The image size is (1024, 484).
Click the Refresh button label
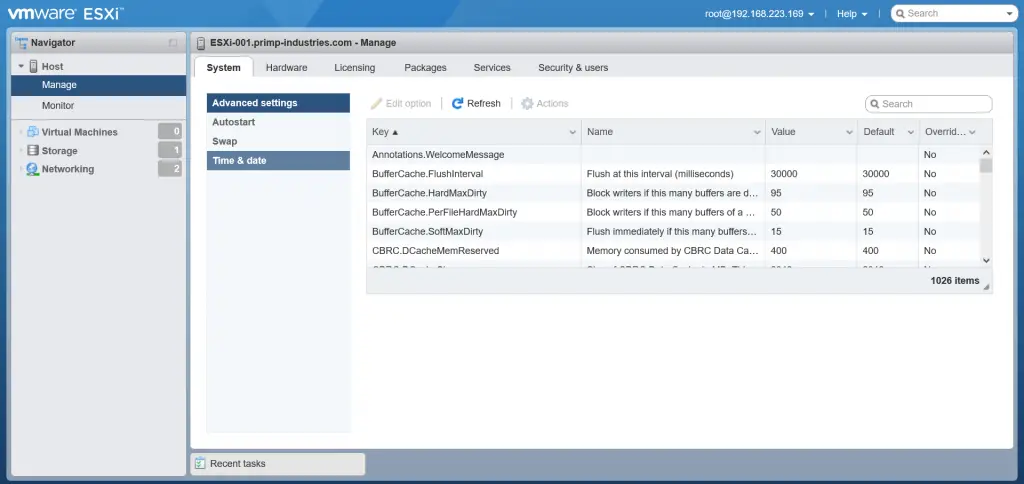pyautogui.click(x=484, y=103)
